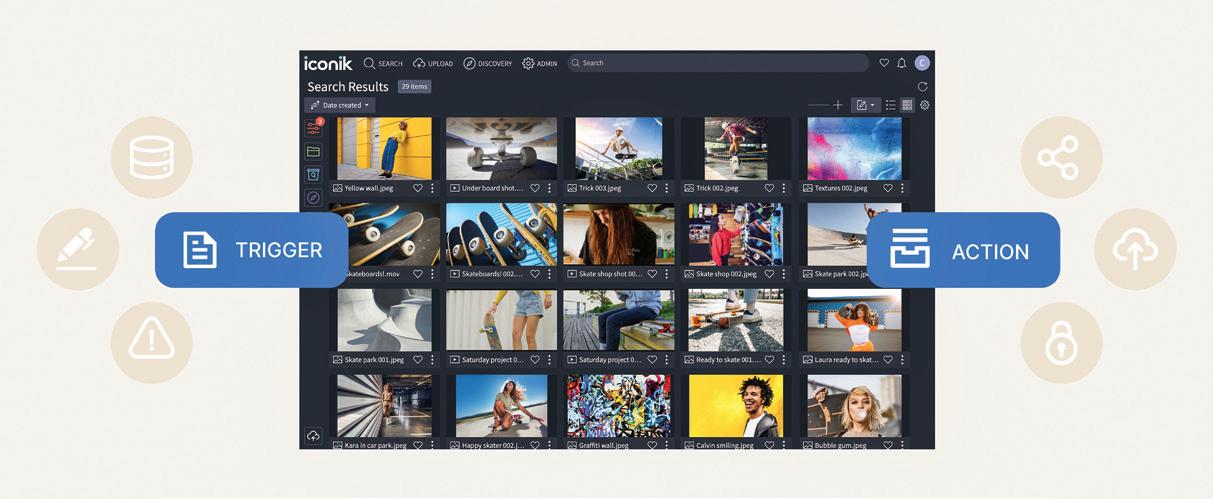Open the Yellow wall.jpeg thumbnail
The height and width of the screenshot is (499, 1213).
pyautogui.click(x=385, y=149)
